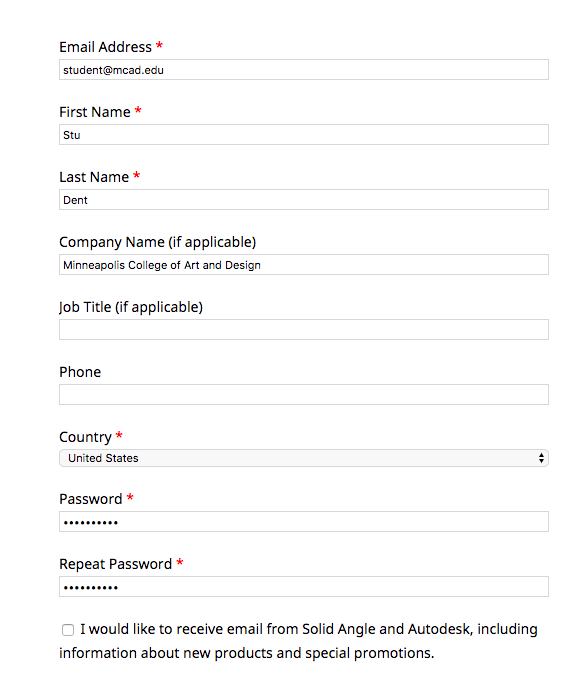Screen dimensions: 587x684
Task: Click the Last Name label text
Action: [94, 177]
